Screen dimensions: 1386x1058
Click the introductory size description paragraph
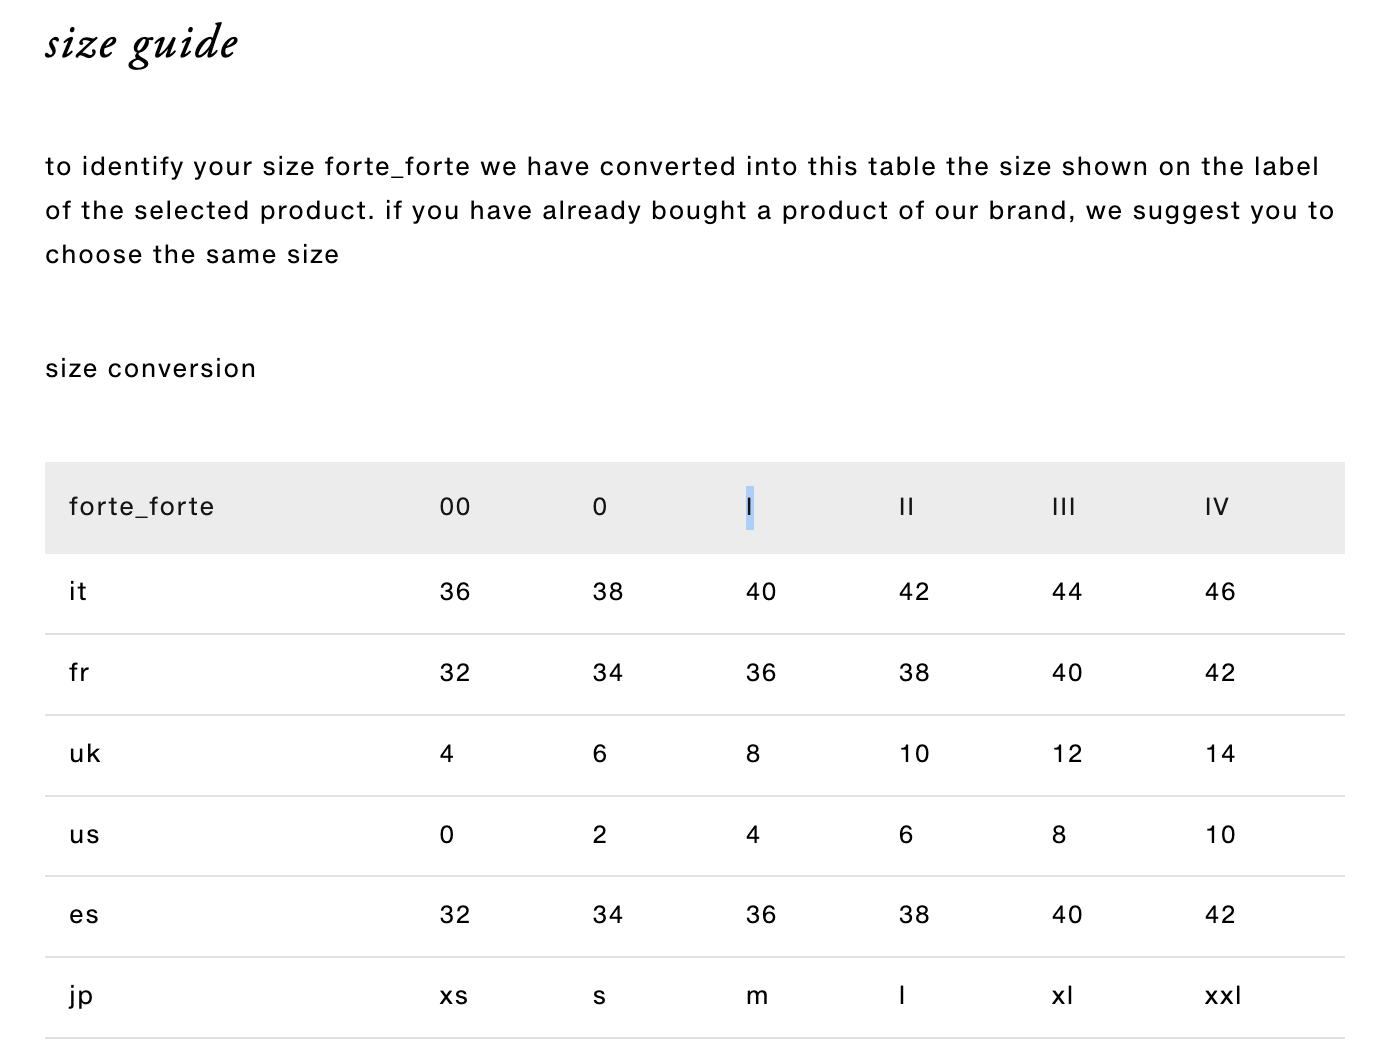[x=690, y=211]
